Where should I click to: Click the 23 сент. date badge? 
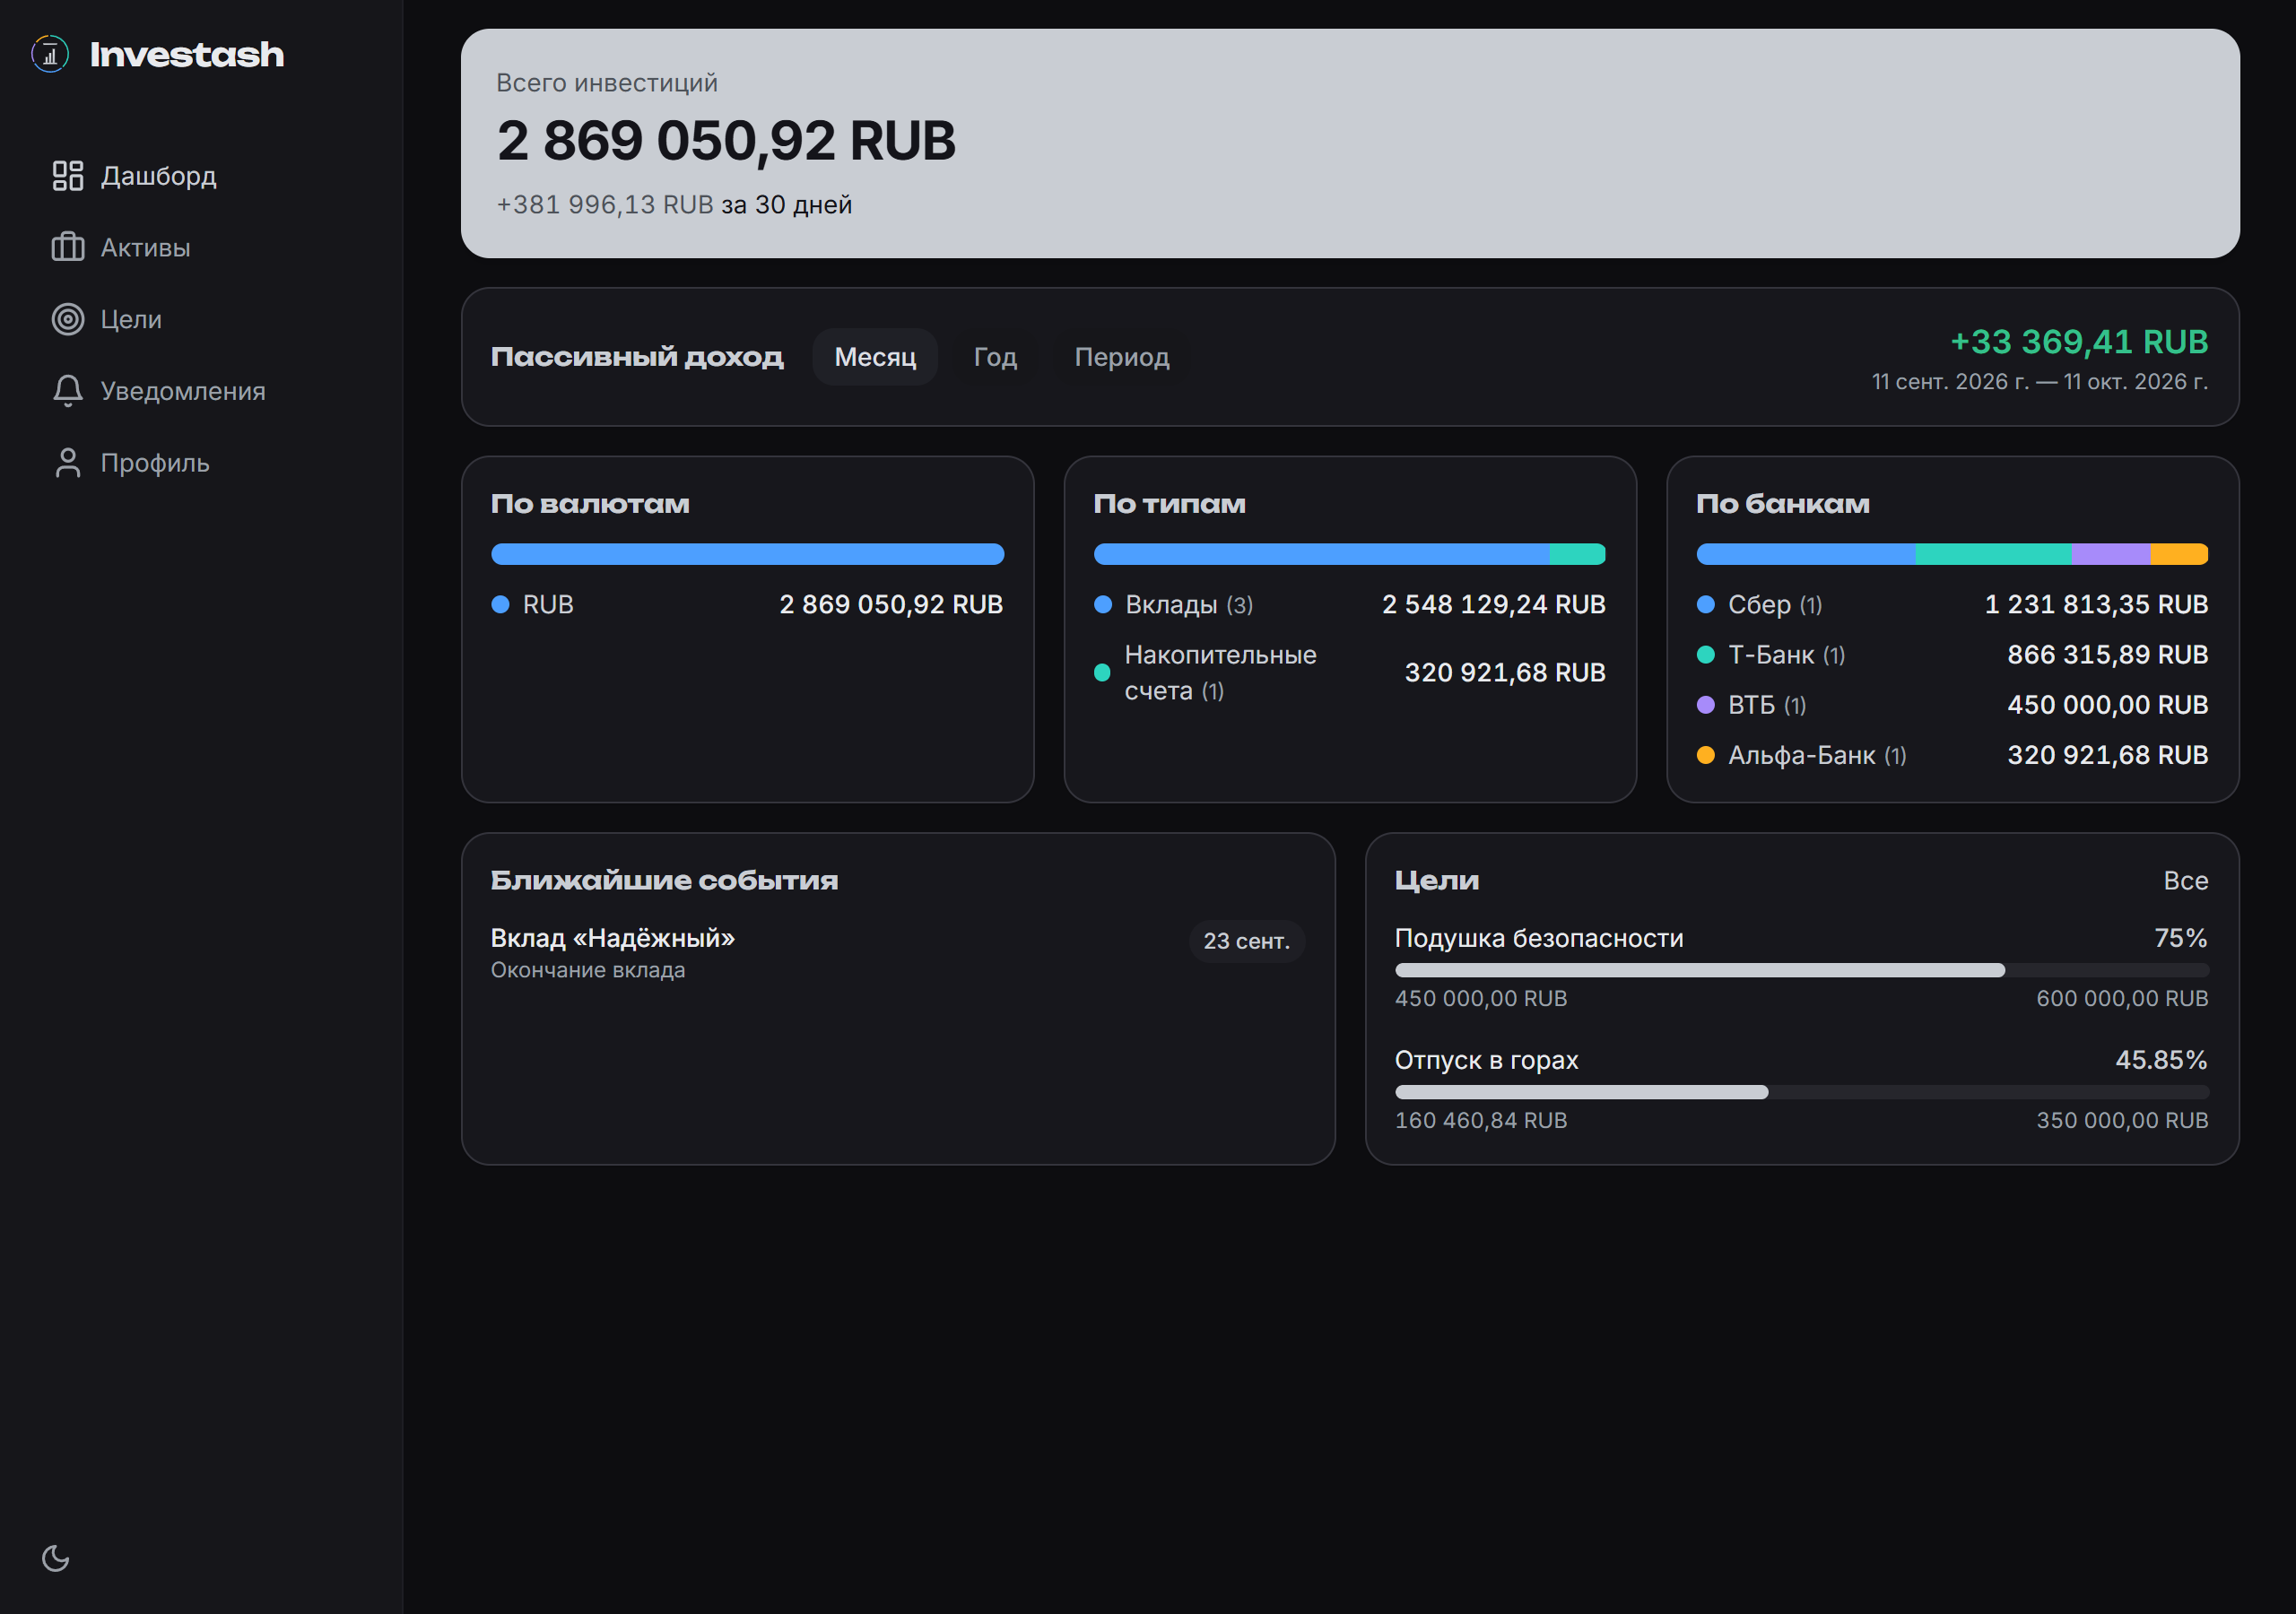coord(1246,941)
